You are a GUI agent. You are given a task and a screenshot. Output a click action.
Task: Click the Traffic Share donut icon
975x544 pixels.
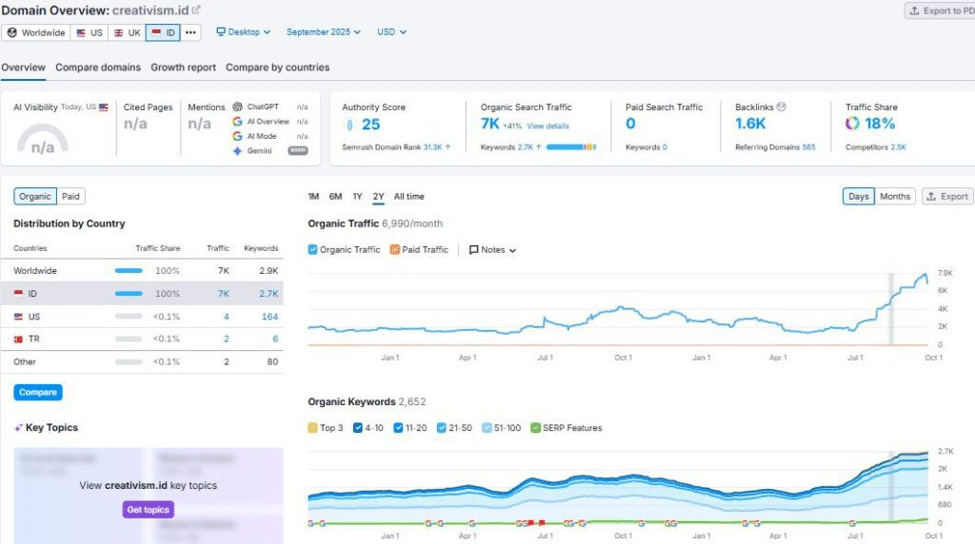(x=852, y=124)
